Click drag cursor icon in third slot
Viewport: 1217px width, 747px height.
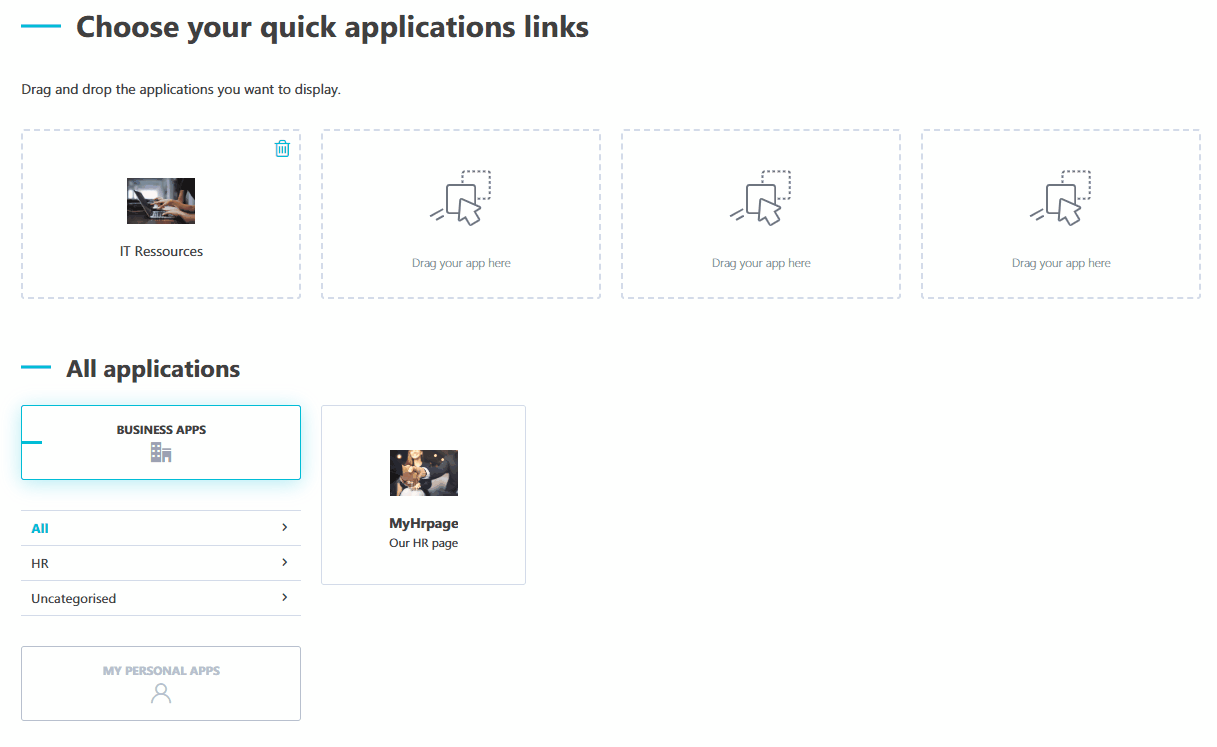coord(761,198)
